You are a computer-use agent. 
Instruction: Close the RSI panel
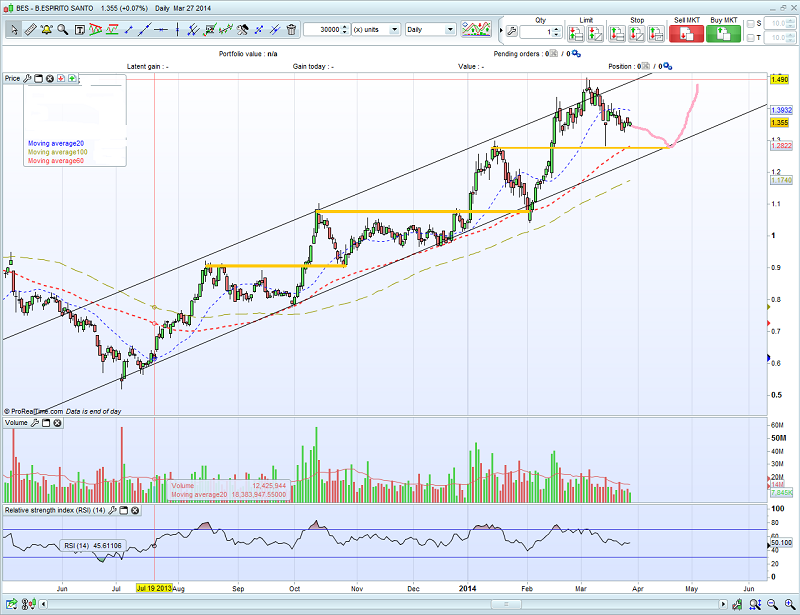(135, 510)
